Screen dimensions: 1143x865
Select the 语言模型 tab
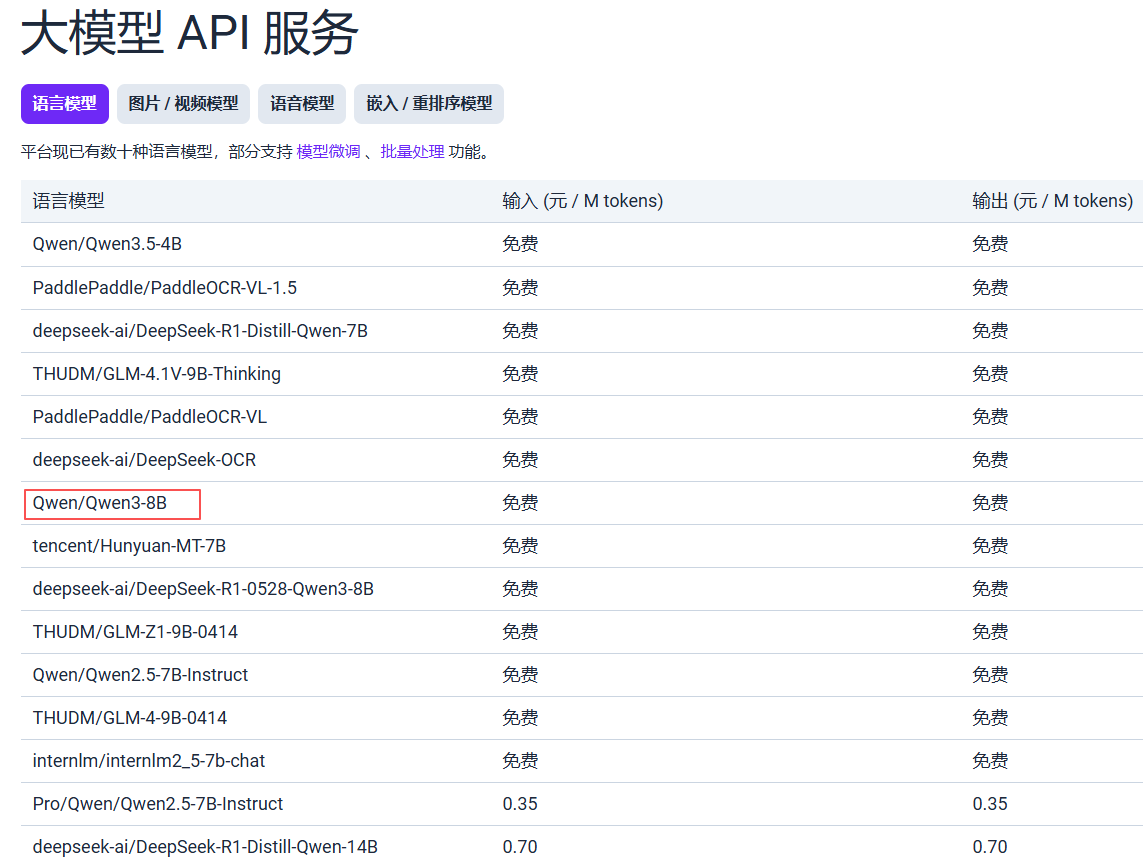coord(65,103)
